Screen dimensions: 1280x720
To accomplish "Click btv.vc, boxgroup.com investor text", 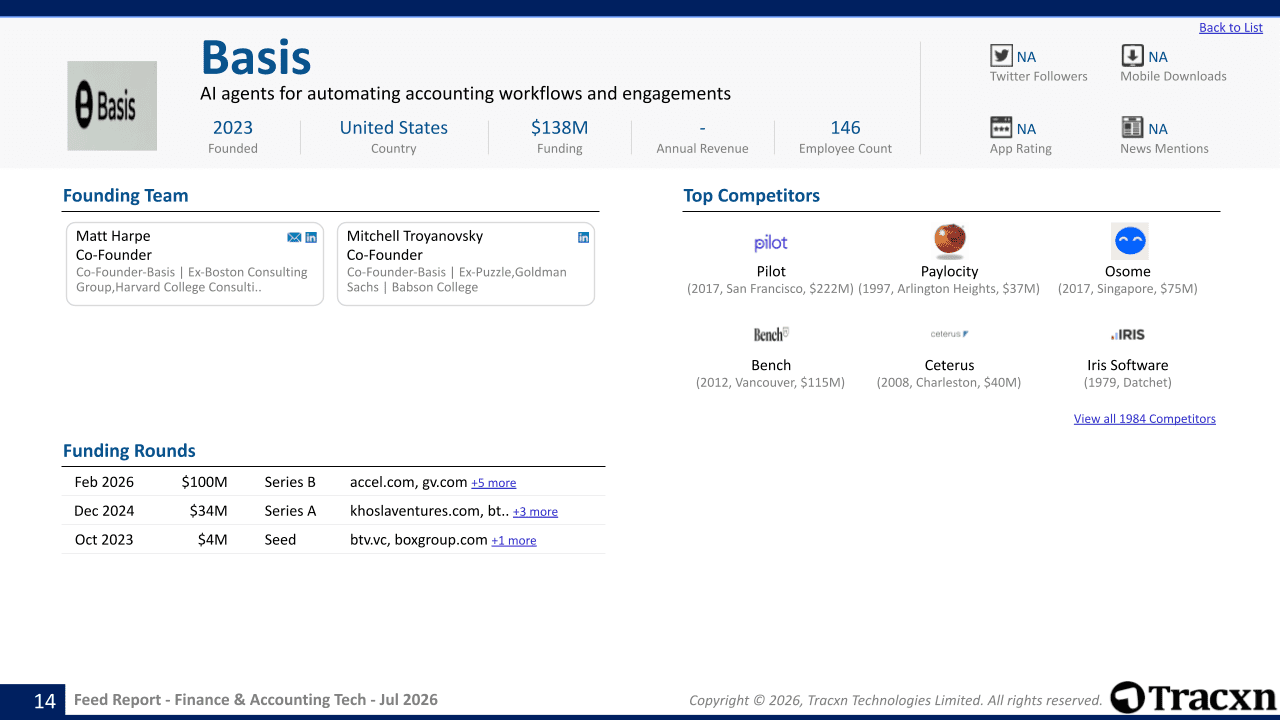I will pyautogui.click(x=418, y=540).
